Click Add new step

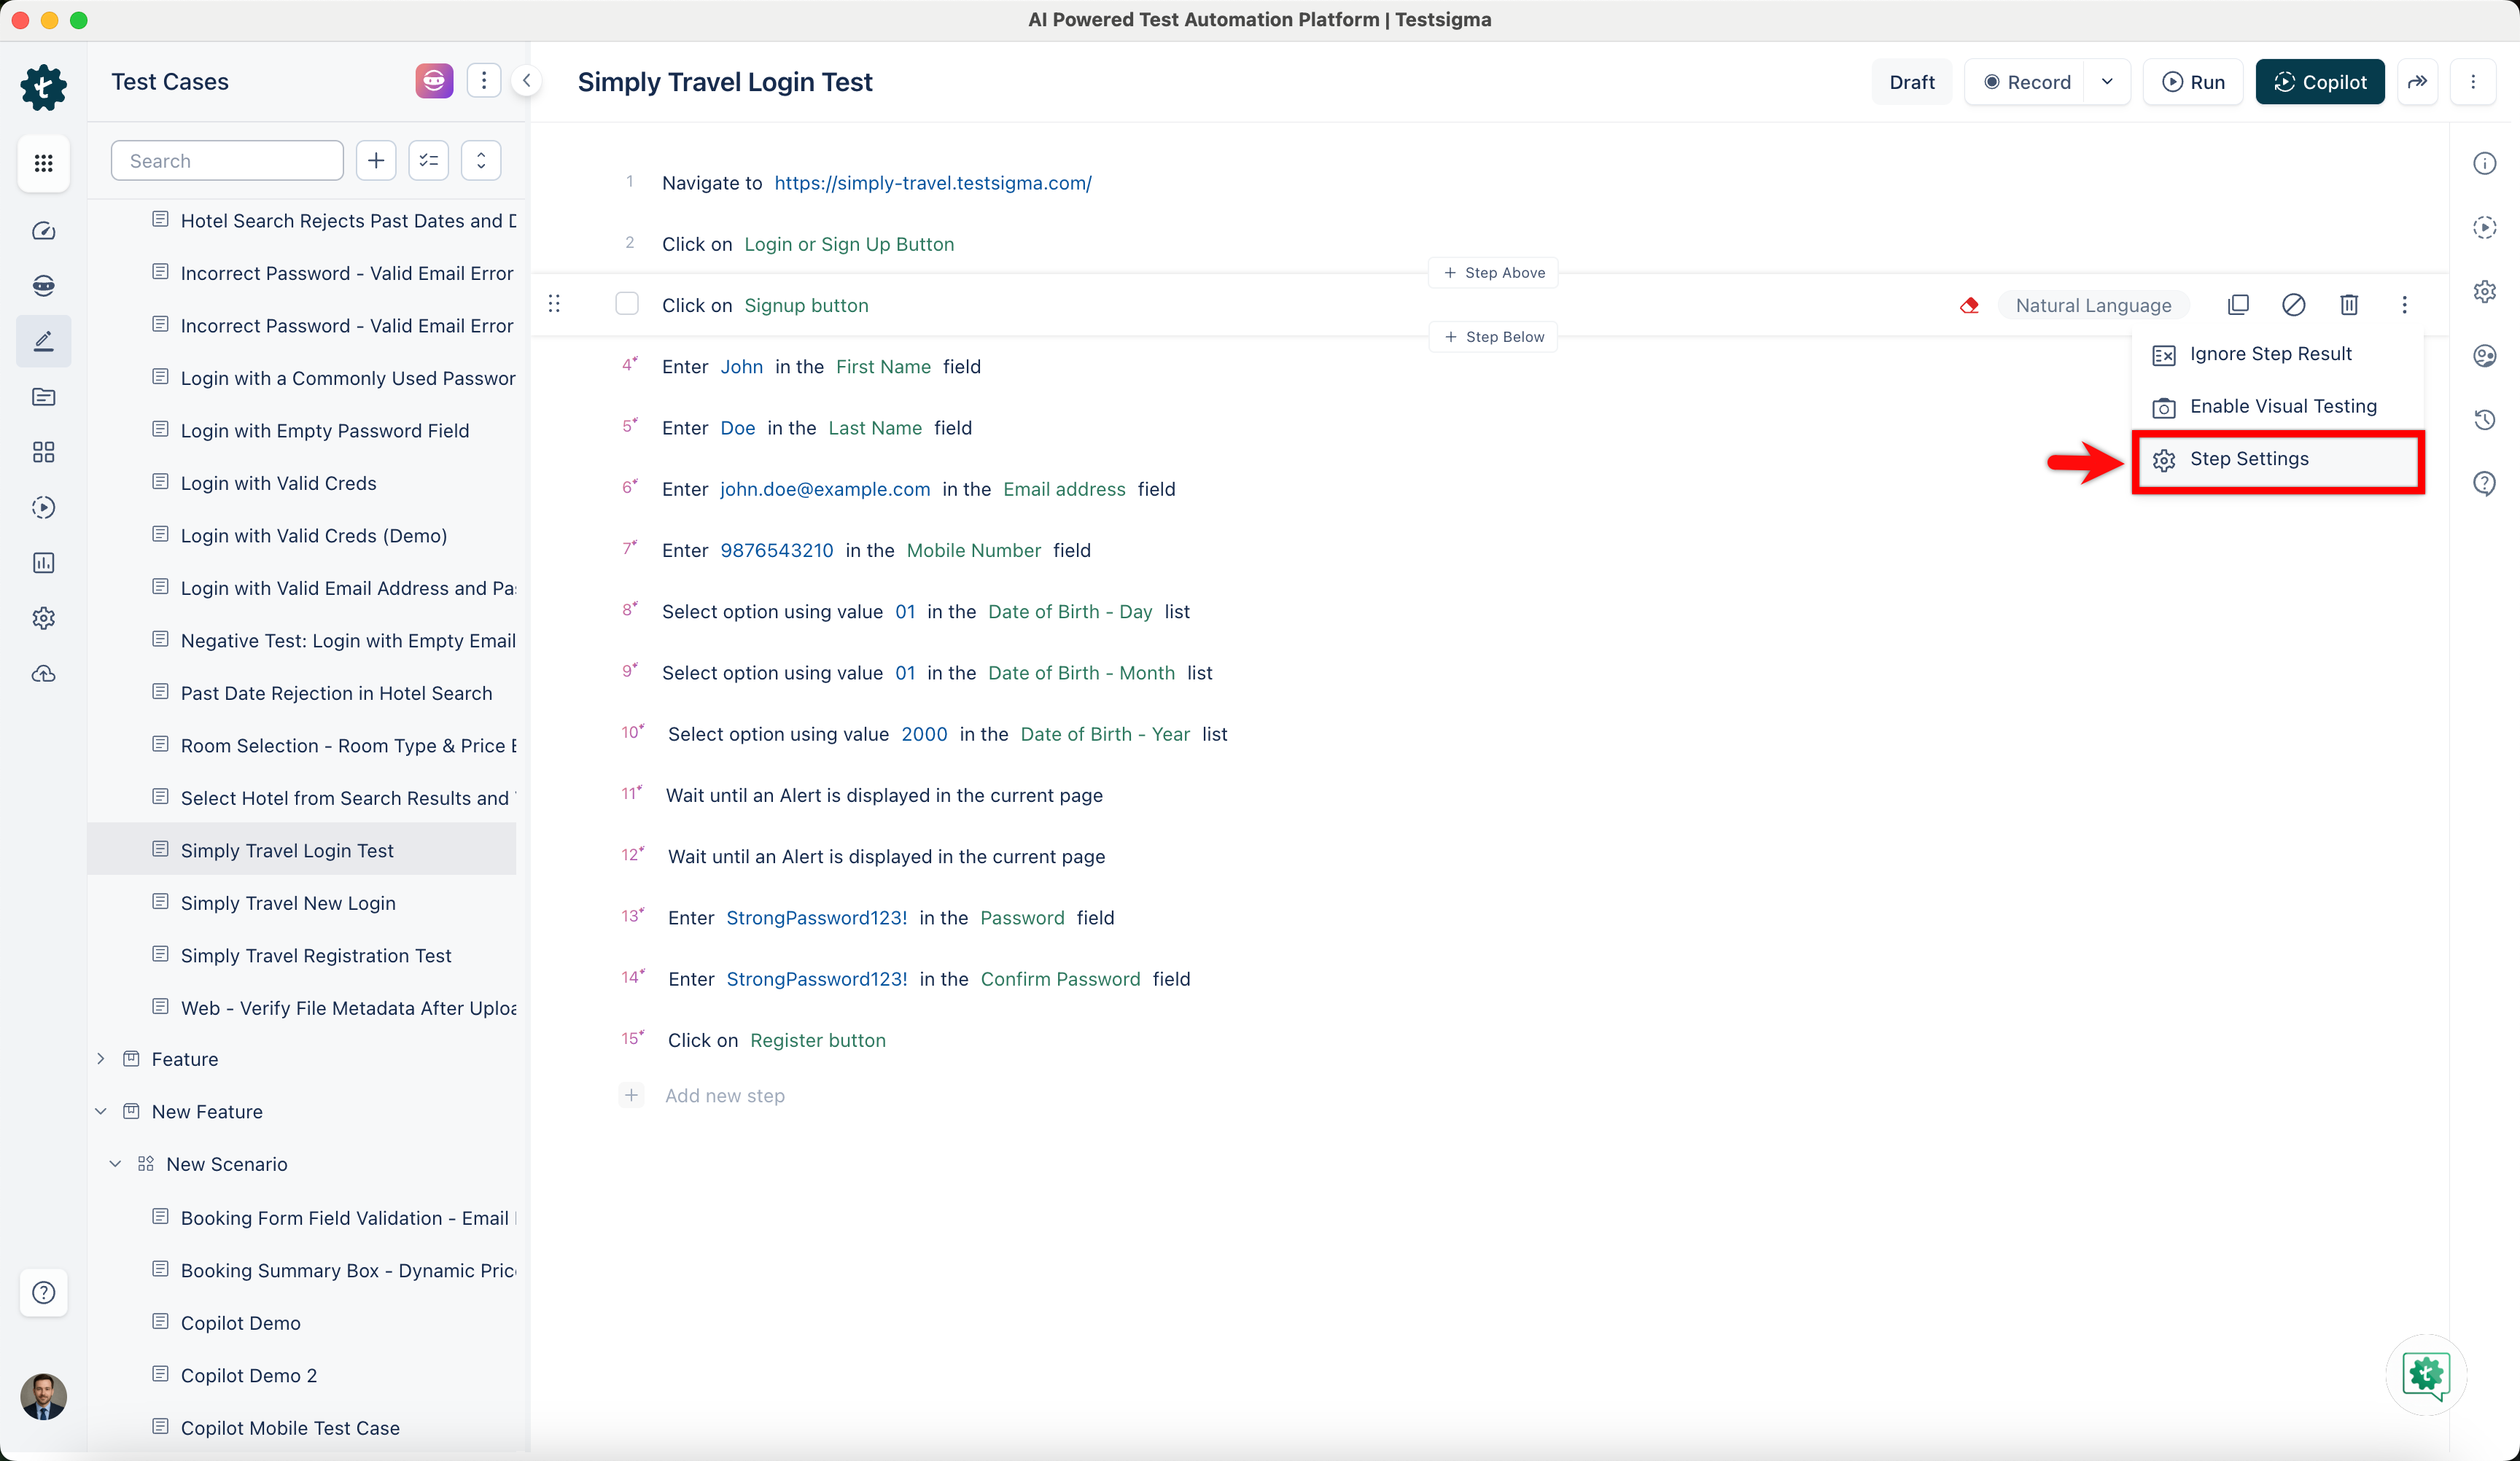pyautogui.click(x=724, y=1095)
